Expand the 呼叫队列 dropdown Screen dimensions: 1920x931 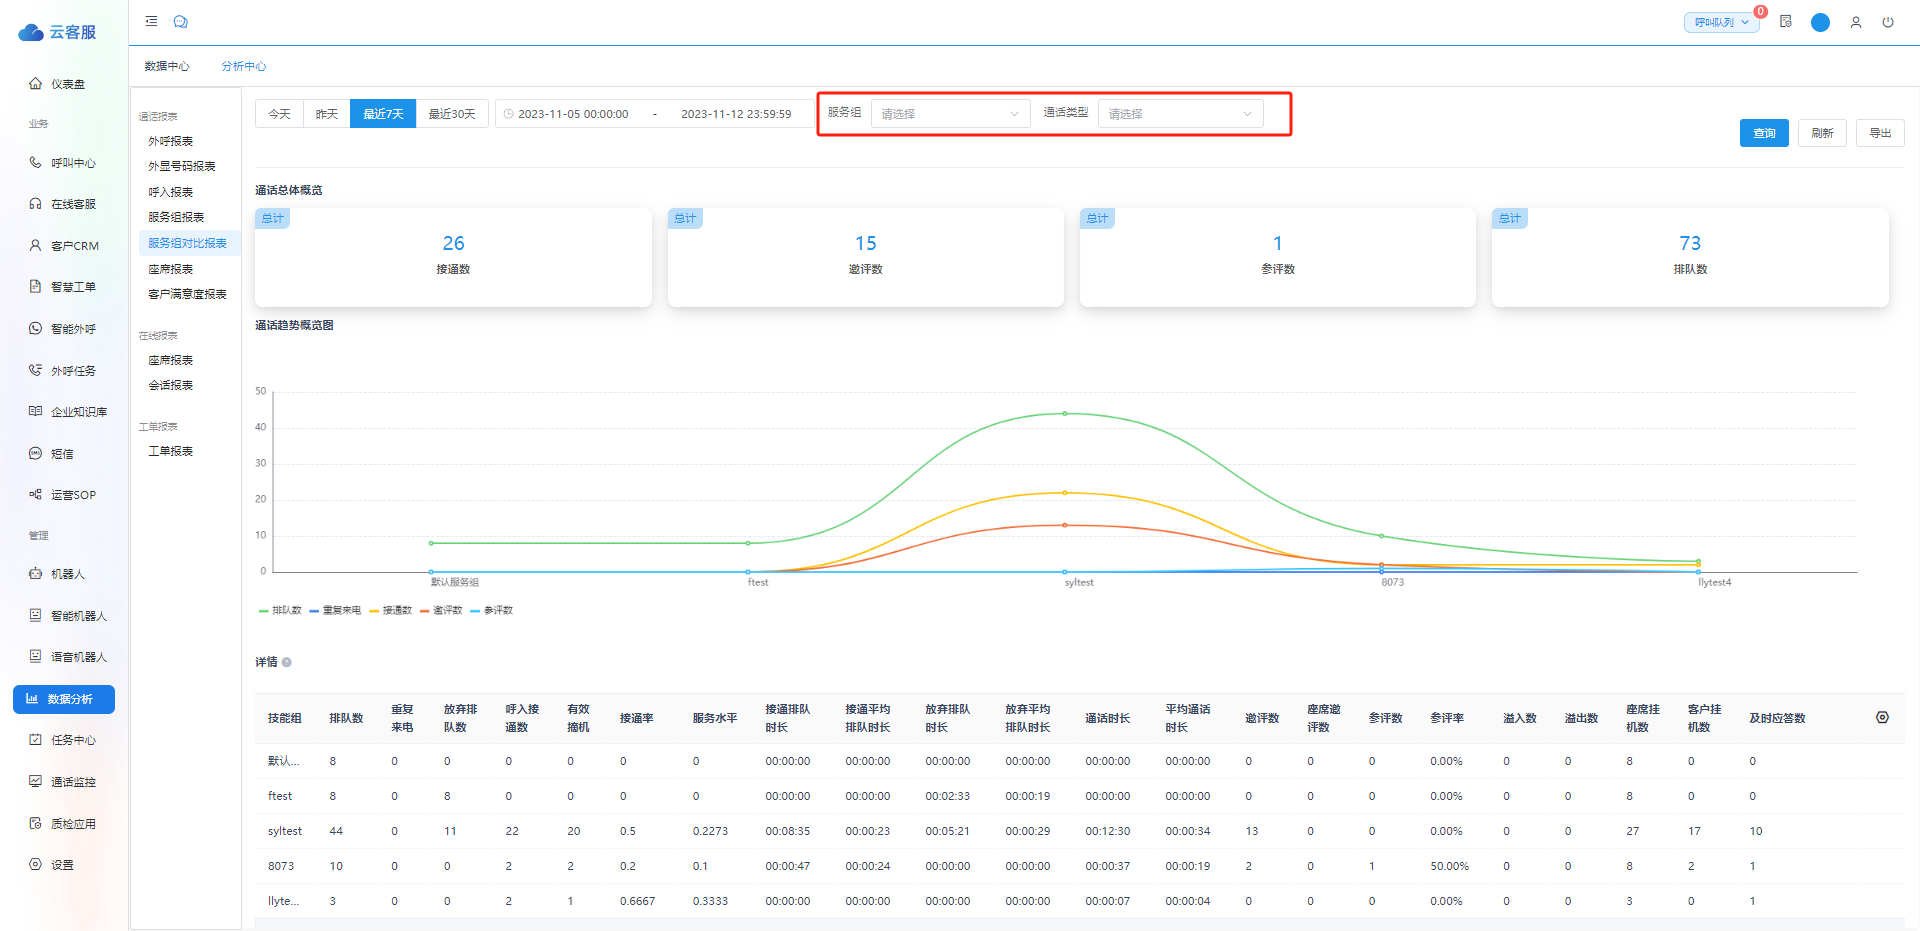coord(1721,22)
